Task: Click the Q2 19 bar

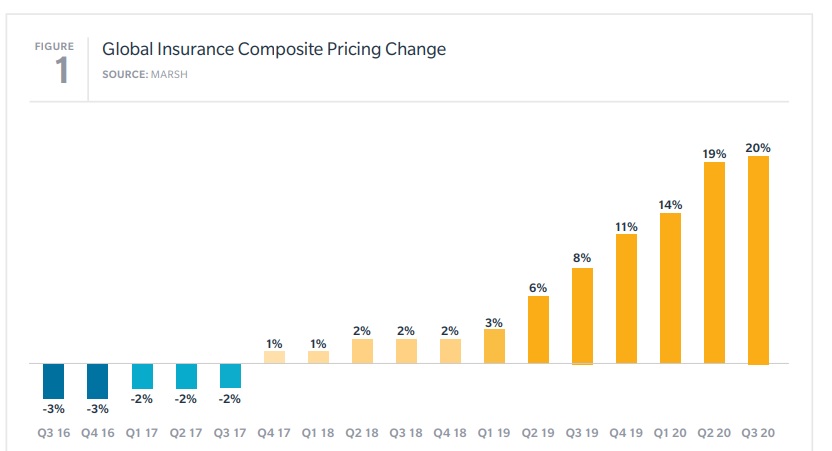Action: coord(538,329)
